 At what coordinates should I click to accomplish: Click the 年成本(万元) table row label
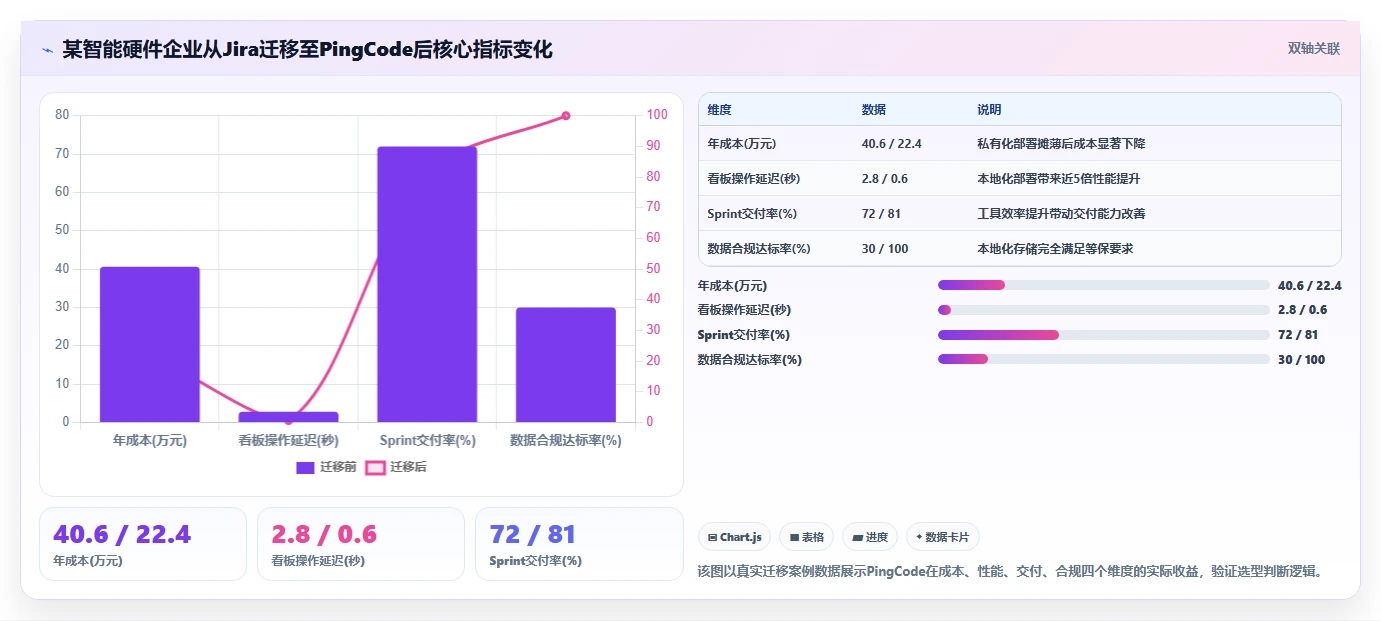tap(742, 144)
